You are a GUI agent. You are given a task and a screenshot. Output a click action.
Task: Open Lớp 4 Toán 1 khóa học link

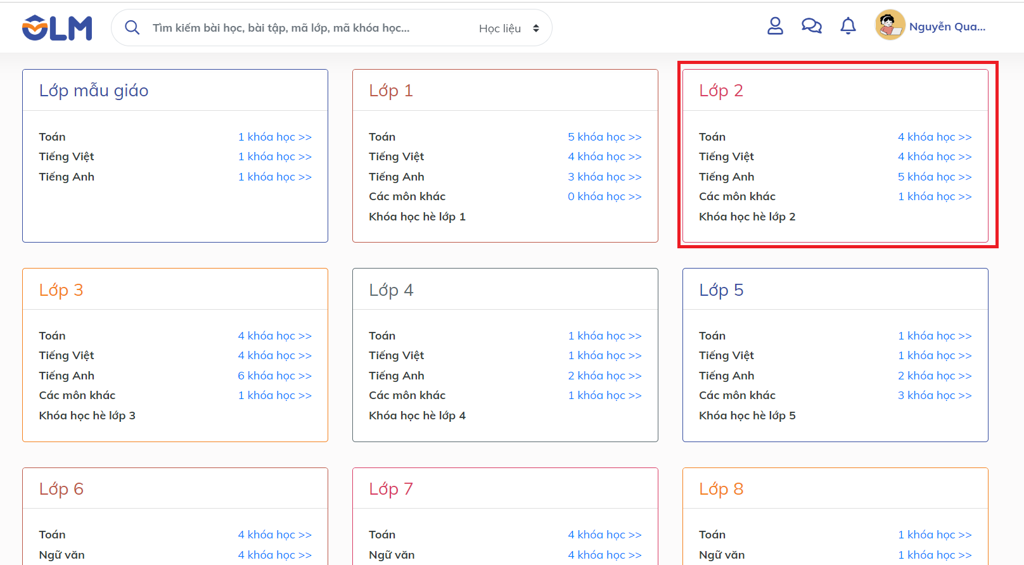[604, 335]
